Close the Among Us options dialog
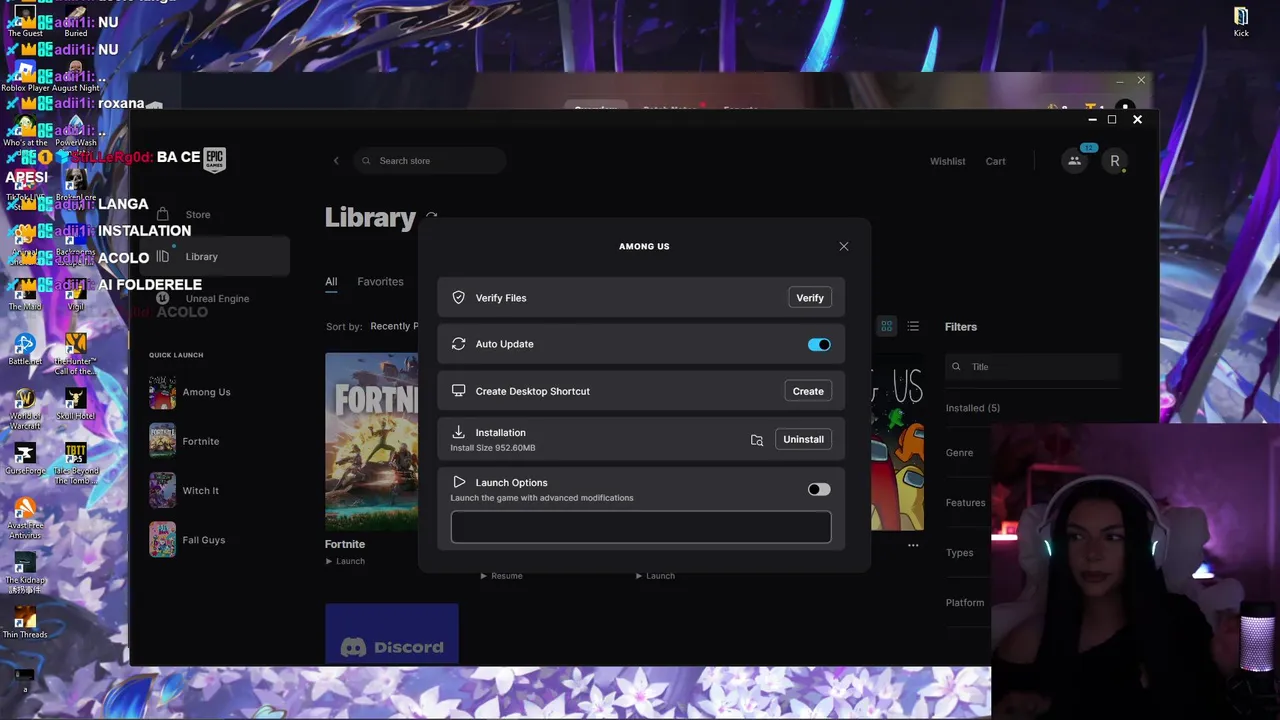Viewport: 1280px width, 720px height. pos(844,246)
